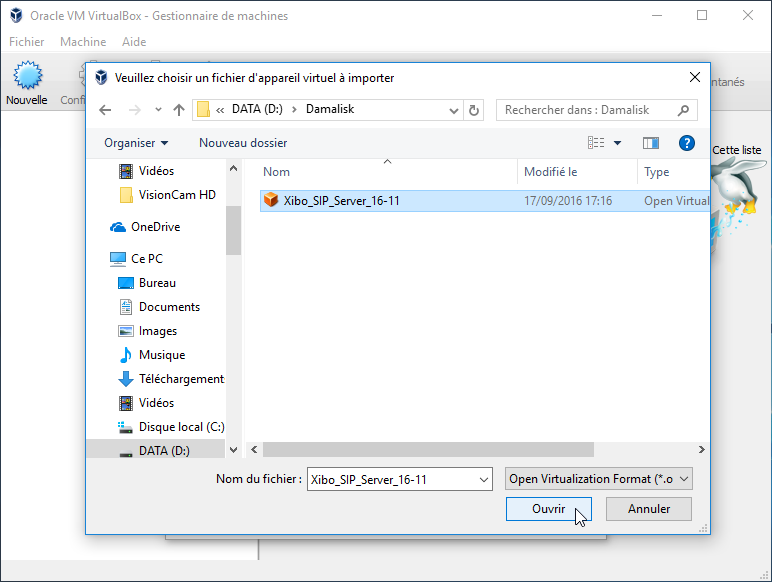This screenshot has width=772, height=582.
Task: Expand the address bar path history
Action: pos(453,110)
